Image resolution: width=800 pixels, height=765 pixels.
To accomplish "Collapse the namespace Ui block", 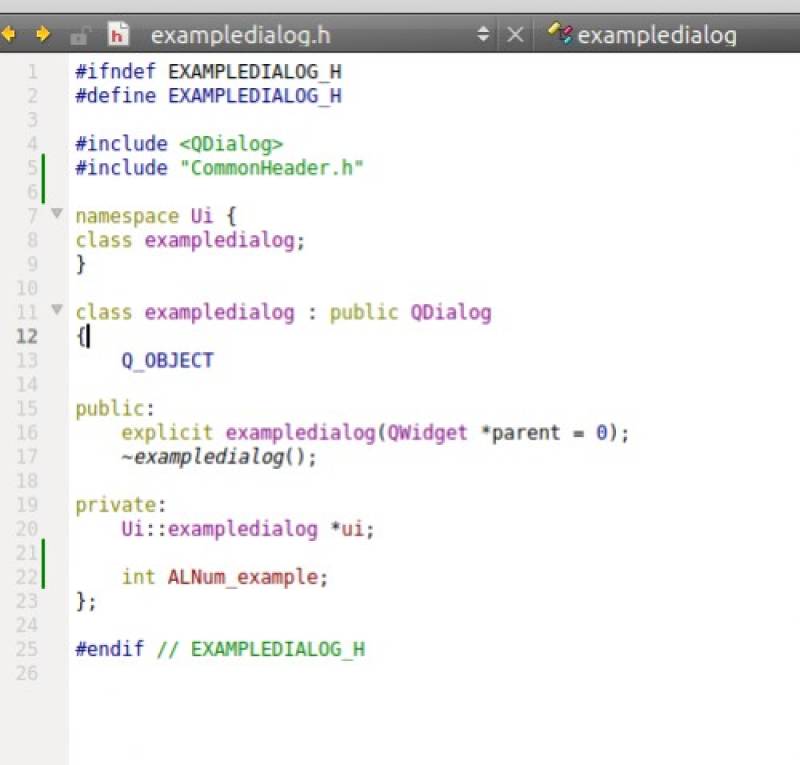I will [x=57, y=213].
